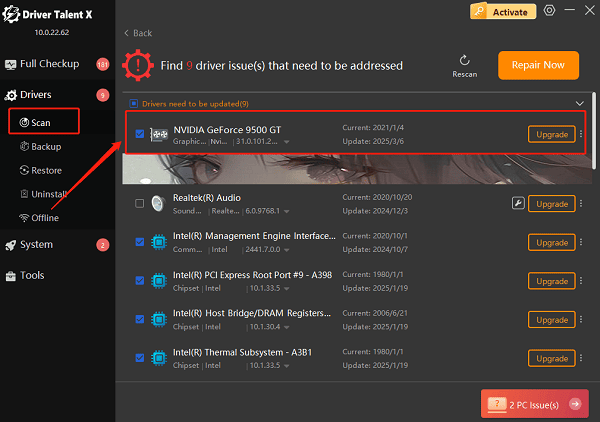Image resolution: width=600 pixels, height=422 pixels.
Task: Upgrade the Host Bridge/DRAM Registers driver
Action: click(552, 320)
